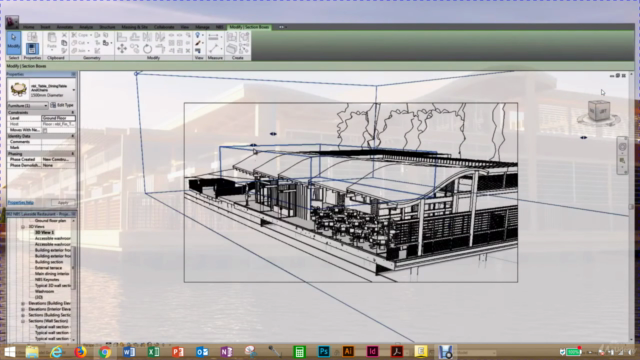Image resolution: width=640 pixels, height=360 pixels.
Task: Select External terrace view in browser
Action: (49, 268)
